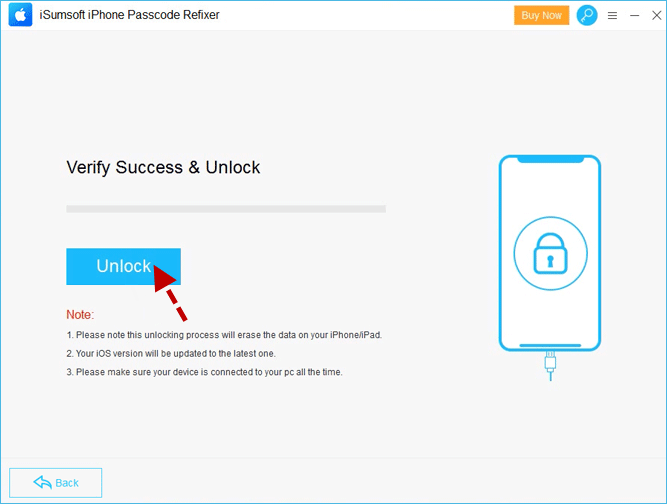Select the note about iOS version update
The height and width of the screenshot is (504, 667).
[x=171, y=353]
